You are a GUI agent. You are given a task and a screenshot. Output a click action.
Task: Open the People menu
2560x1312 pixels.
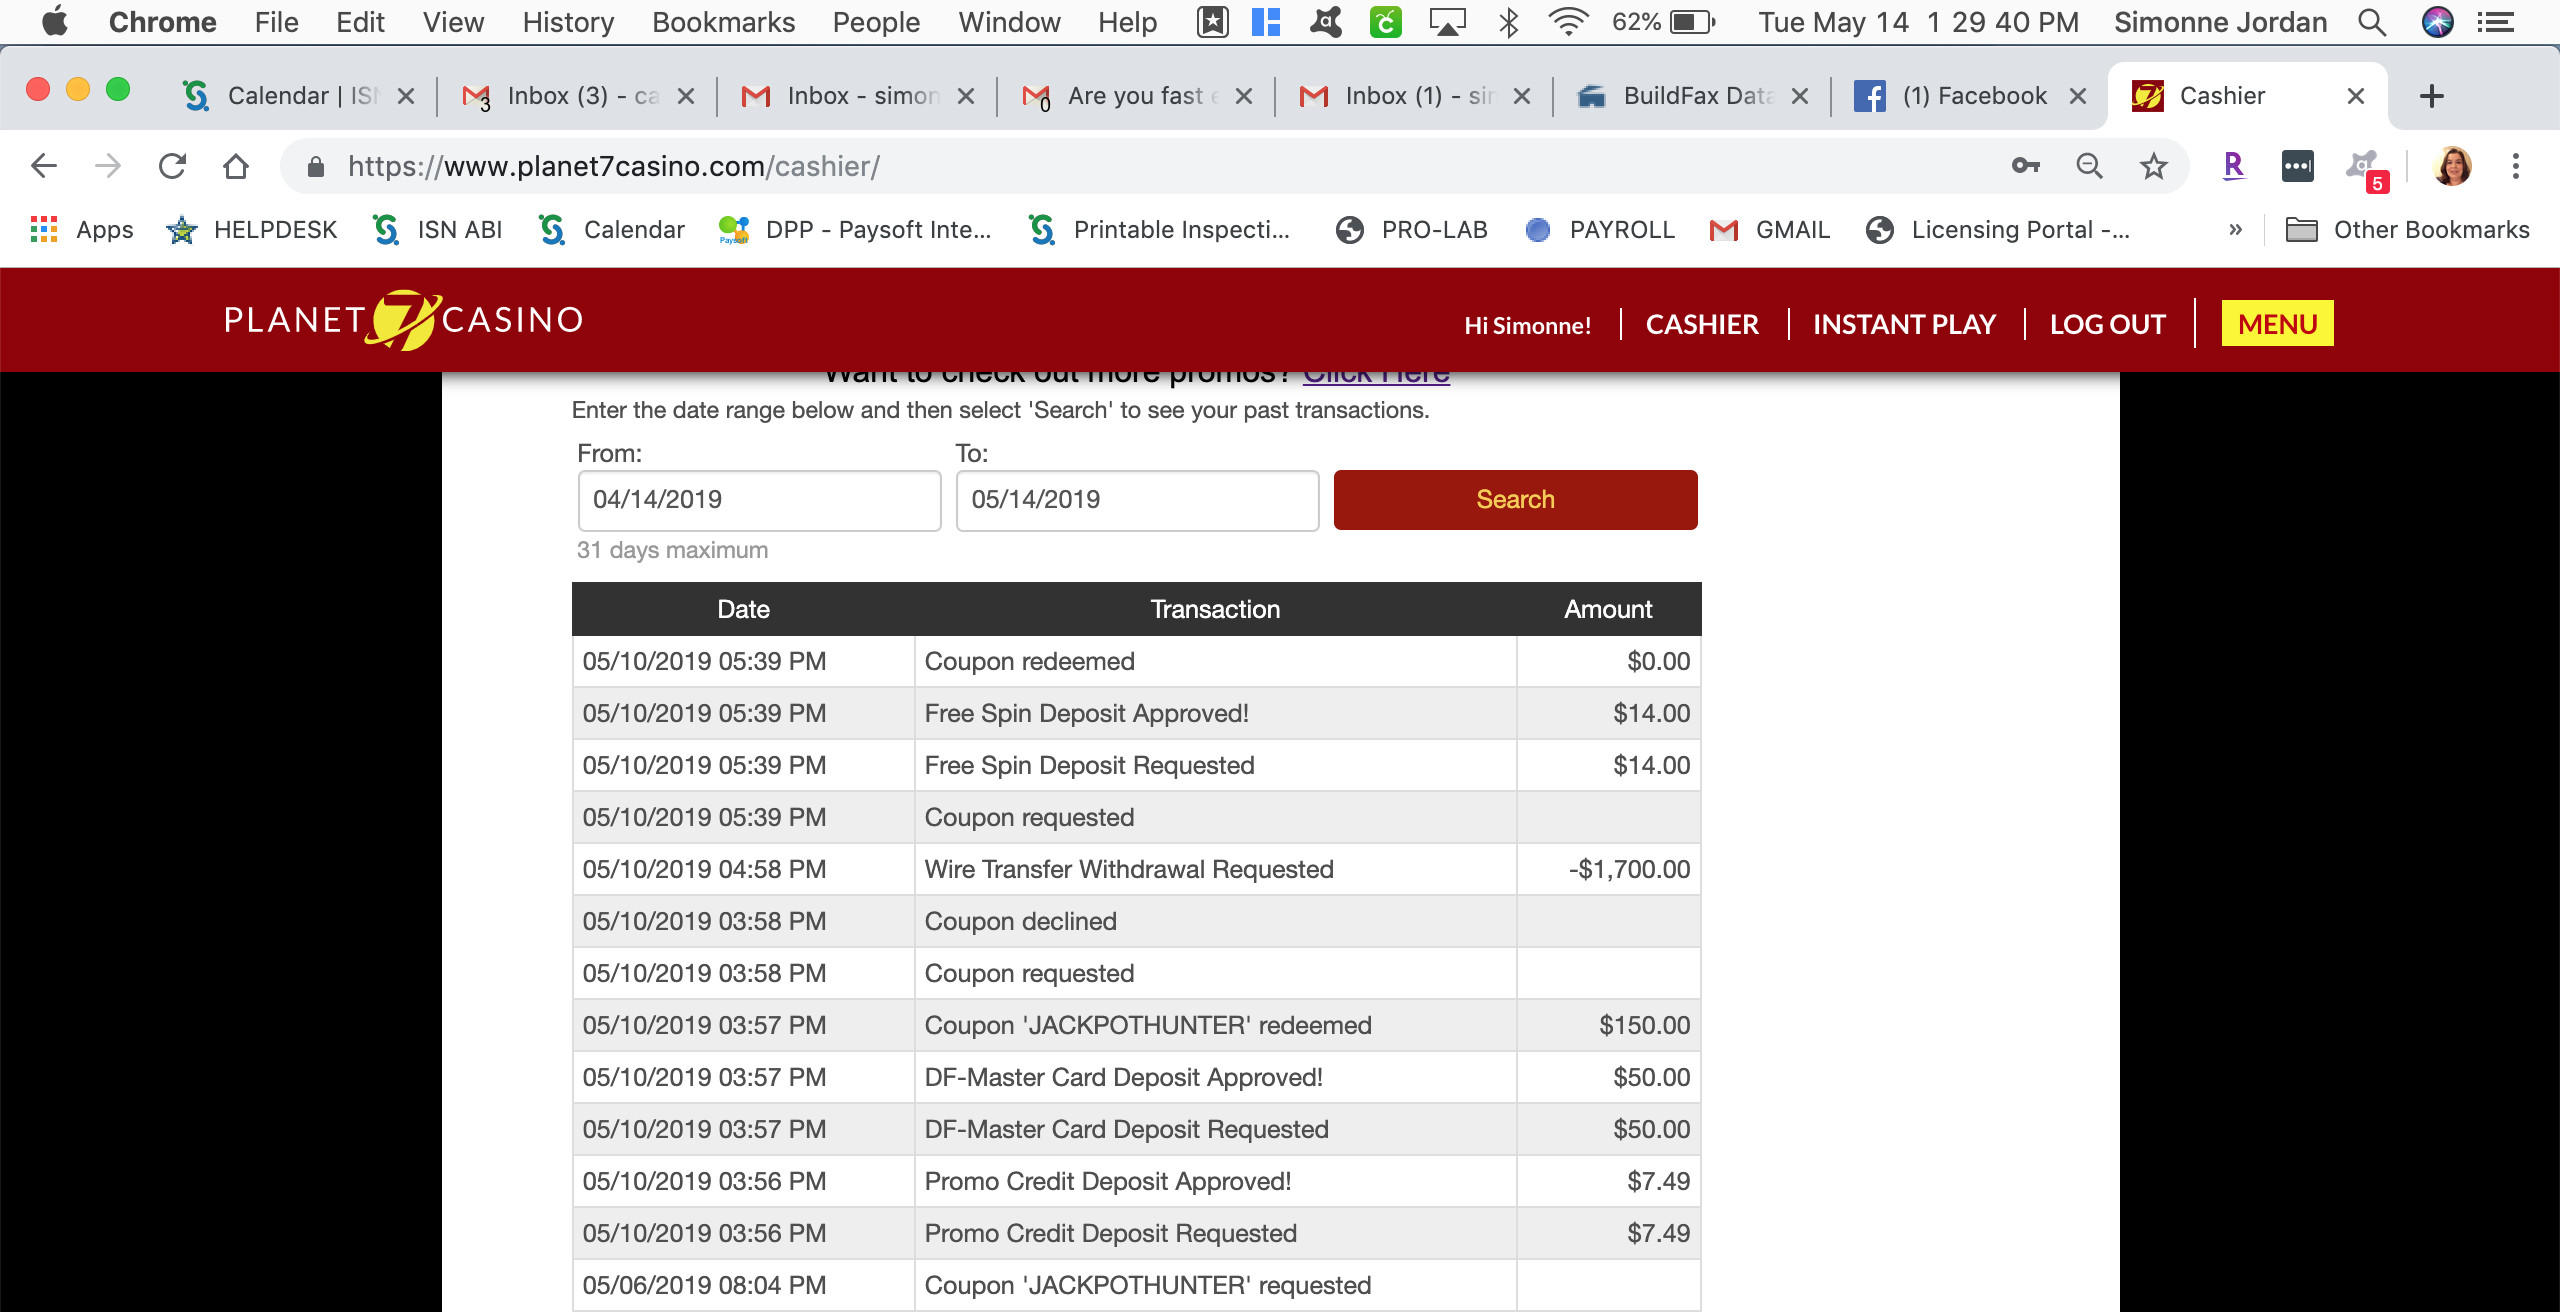876,22
